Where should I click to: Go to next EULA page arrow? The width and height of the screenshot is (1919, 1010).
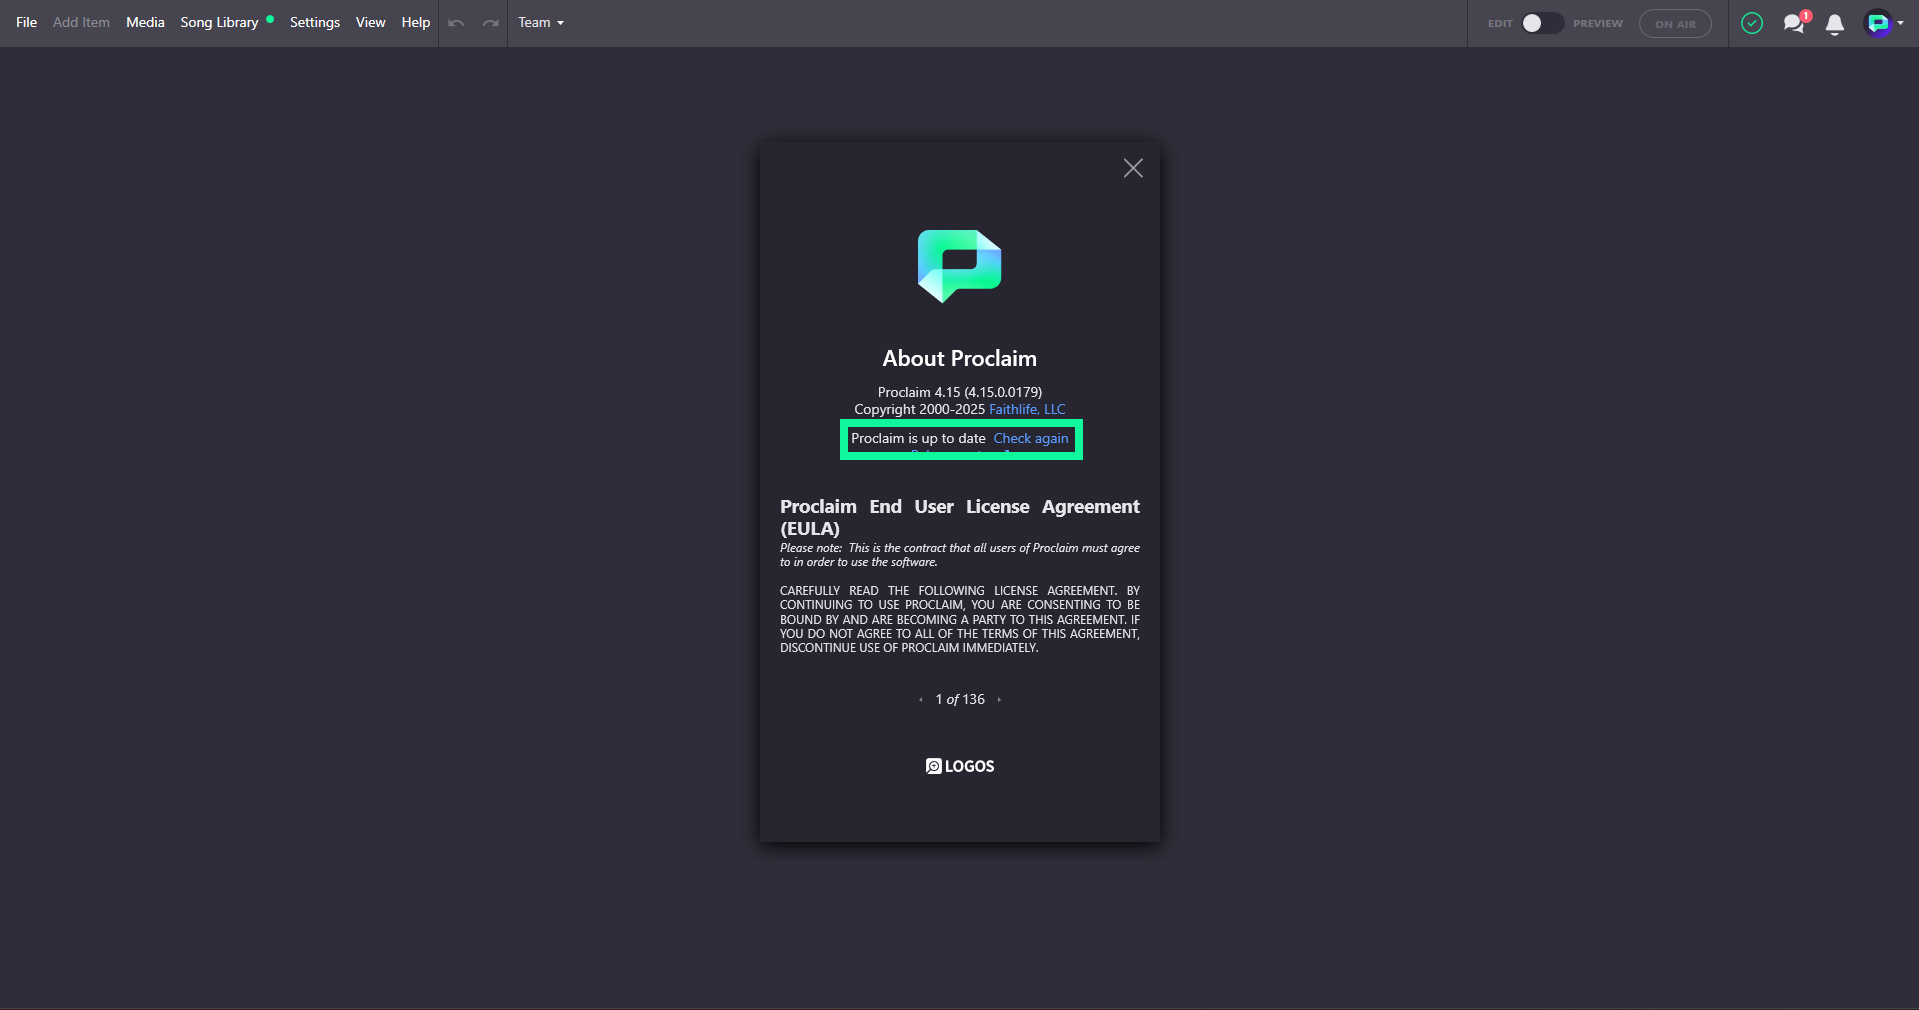click(x=999, y=700)
